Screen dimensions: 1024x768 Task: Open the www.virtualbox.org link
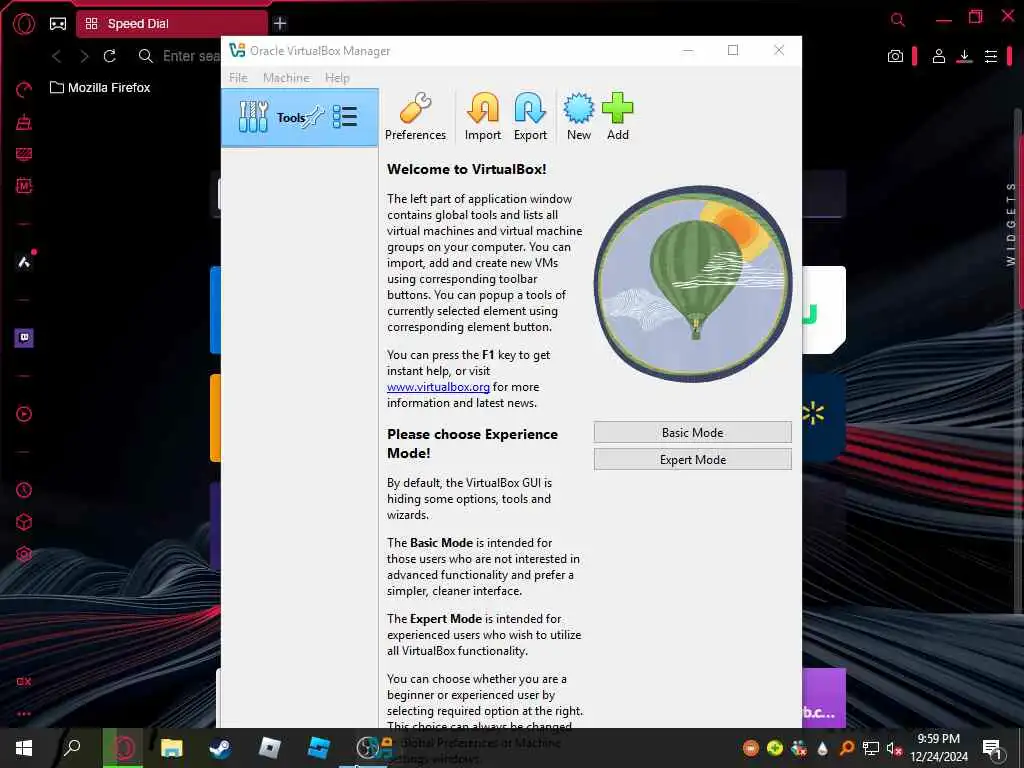click(x=438, y=387)
